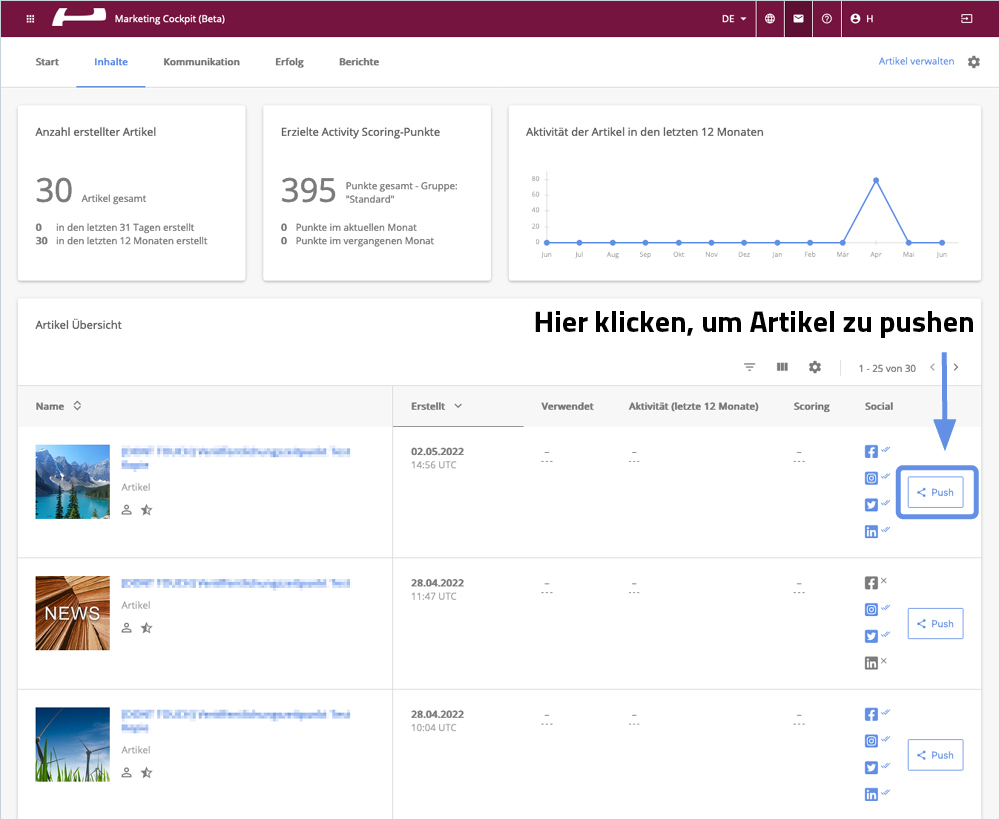Click LinkedIn icon for 02.05.2022 article
The height and width of the screenshot is (820, 1000).
(x=871, y=532)
